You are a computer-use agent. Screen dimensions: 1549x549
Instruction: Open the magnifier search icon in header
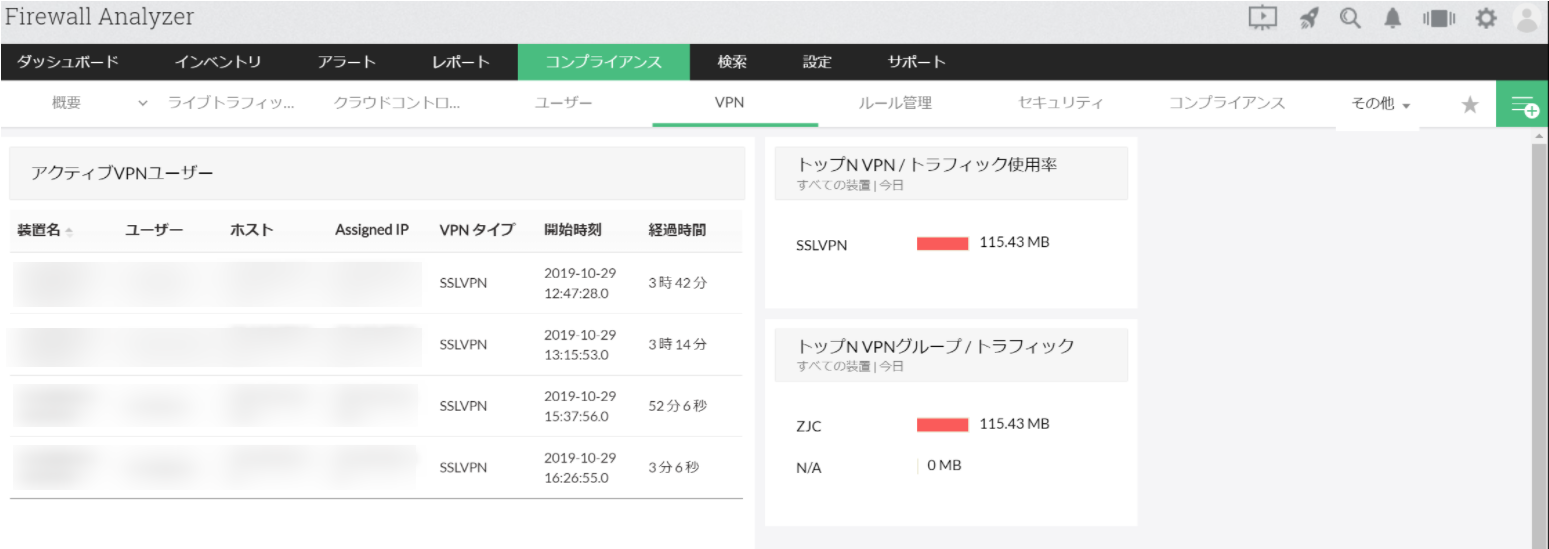1350,18
